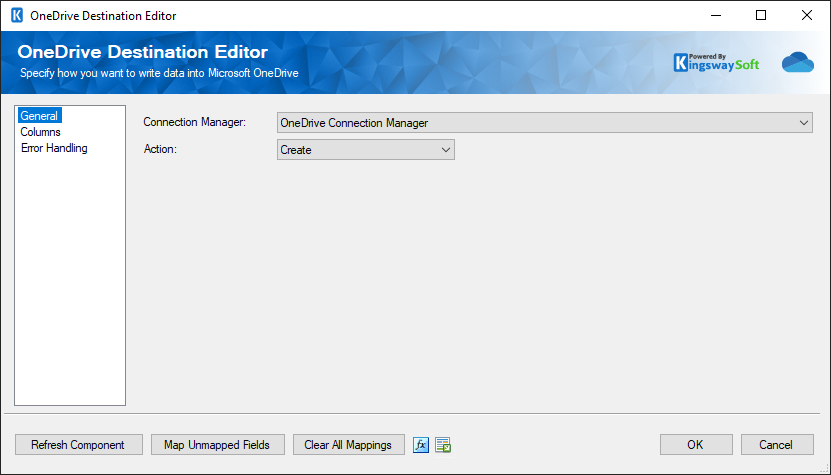Click the Cancel button

[x=776, y=445]
